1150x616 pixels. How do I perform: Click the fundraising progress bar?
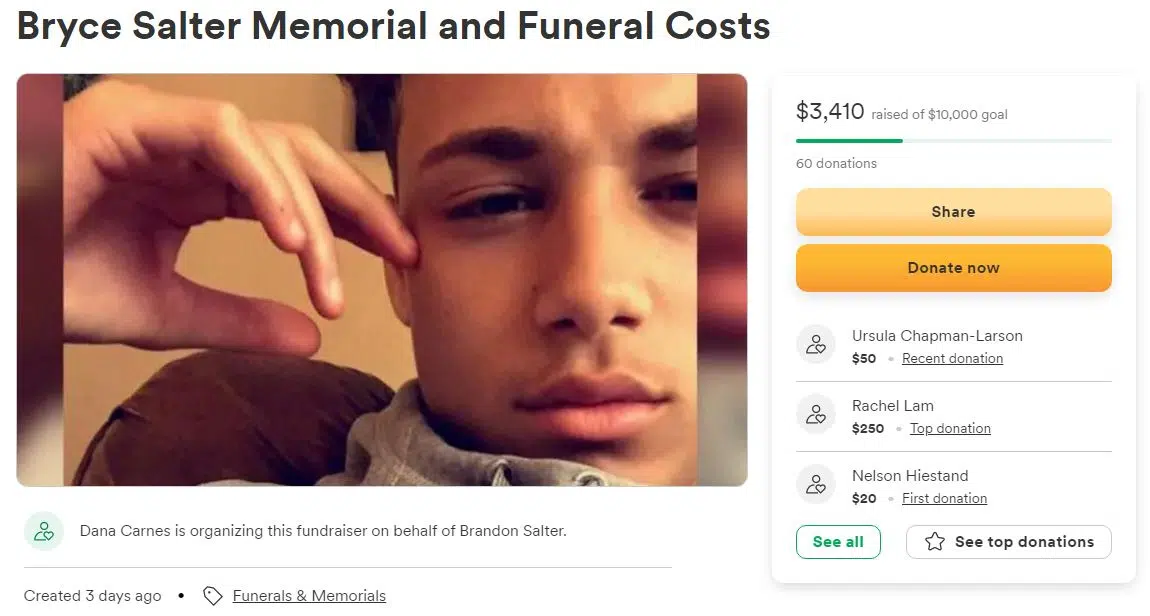(953, 141)
